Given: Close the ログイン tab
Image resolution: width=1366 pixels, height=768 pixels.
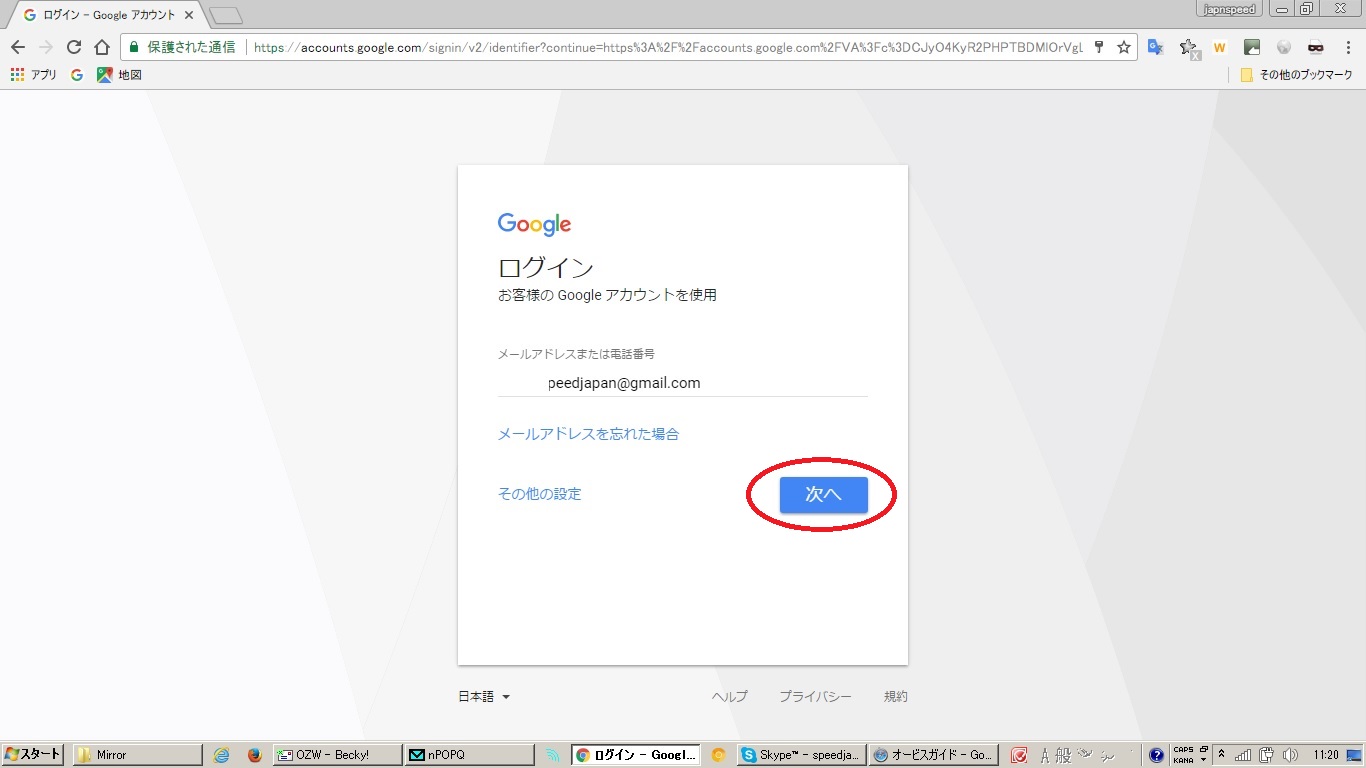Looking at the screenshot, I should point(189,15).
